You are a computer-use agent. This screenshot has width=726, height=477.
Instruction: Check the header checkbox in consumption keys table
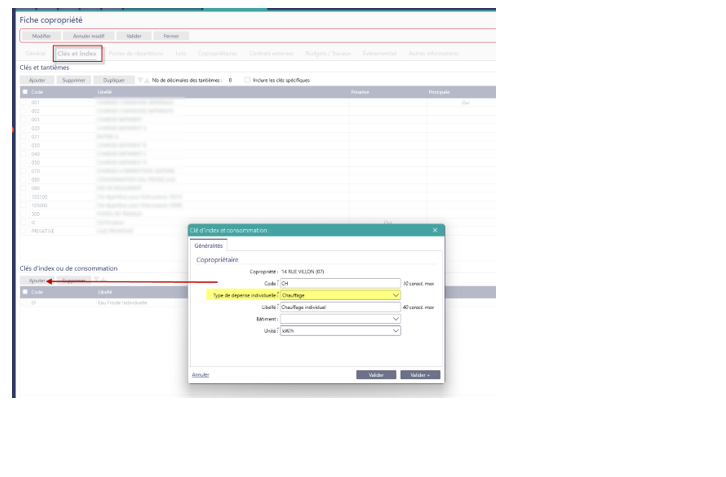[x=25, y=292]
